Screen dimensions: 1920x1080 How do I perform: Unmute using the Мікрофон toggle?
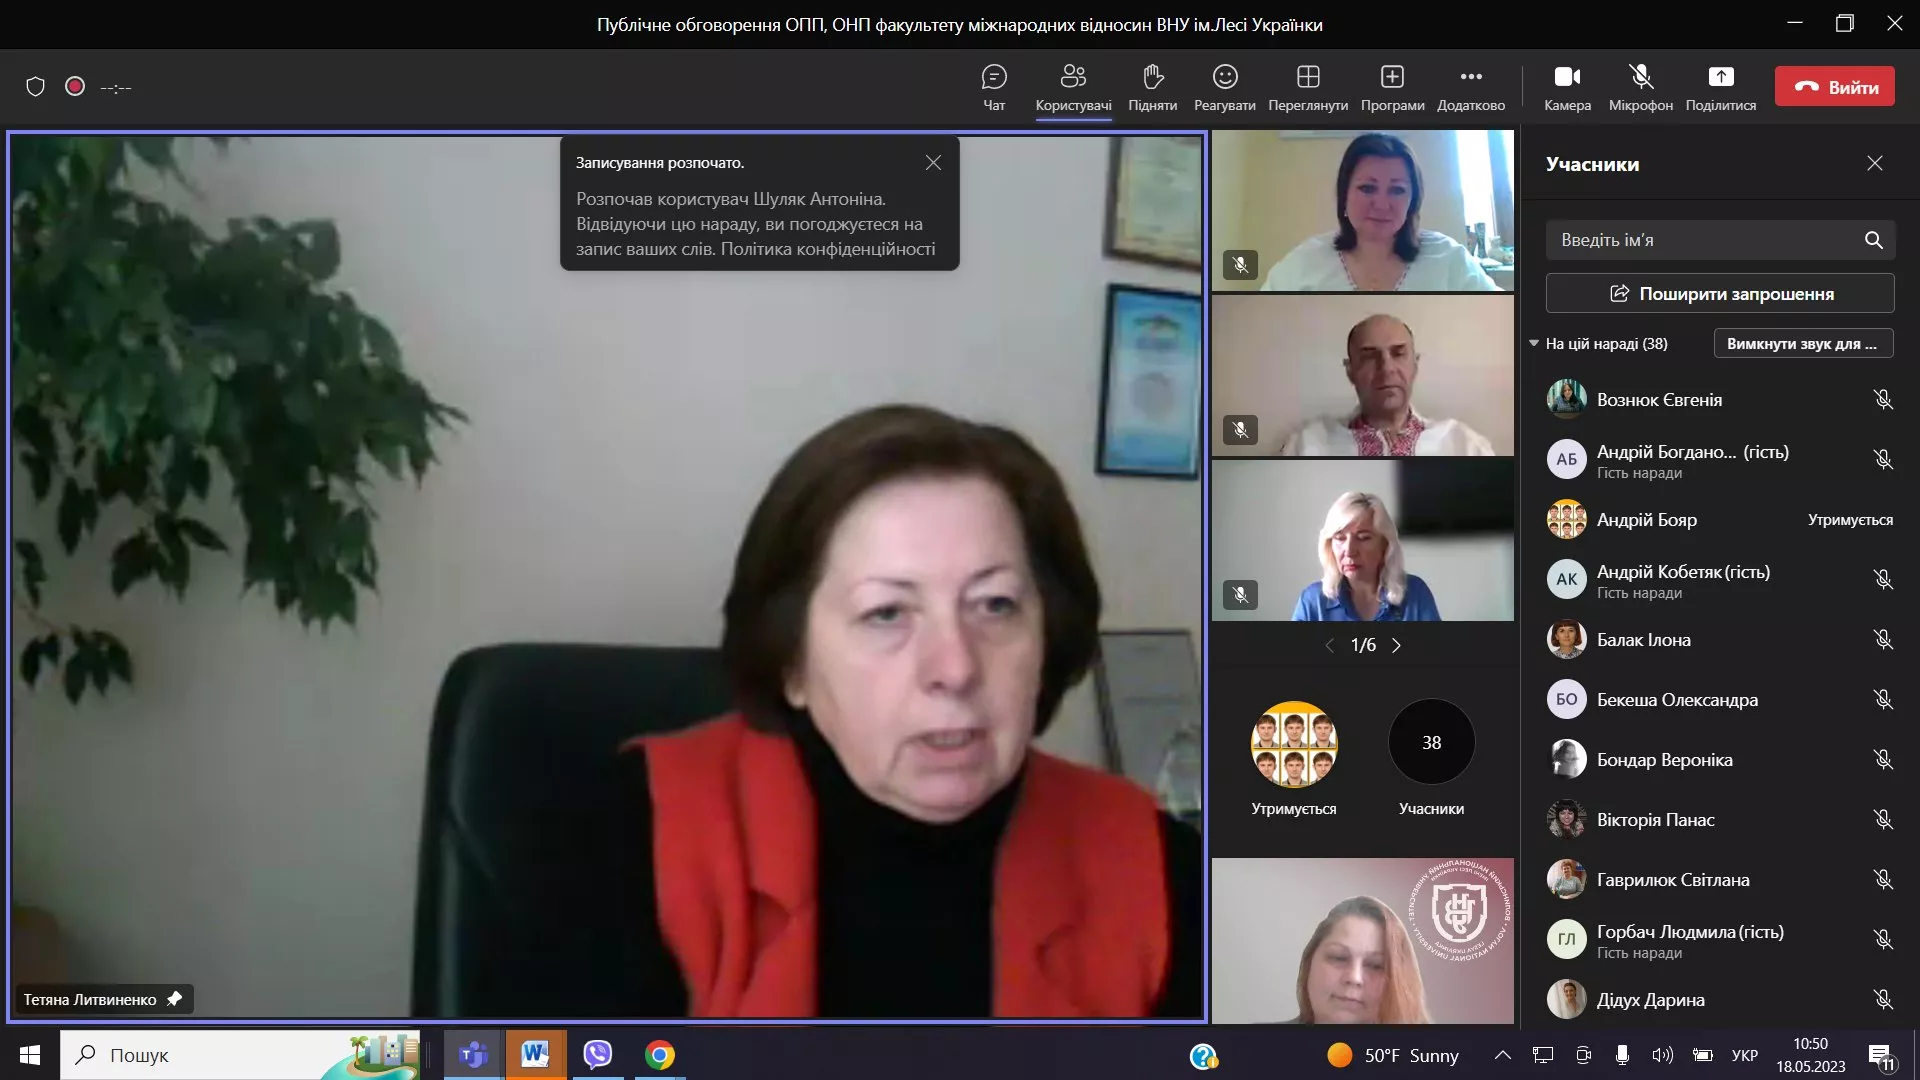tap(1640, 77)
